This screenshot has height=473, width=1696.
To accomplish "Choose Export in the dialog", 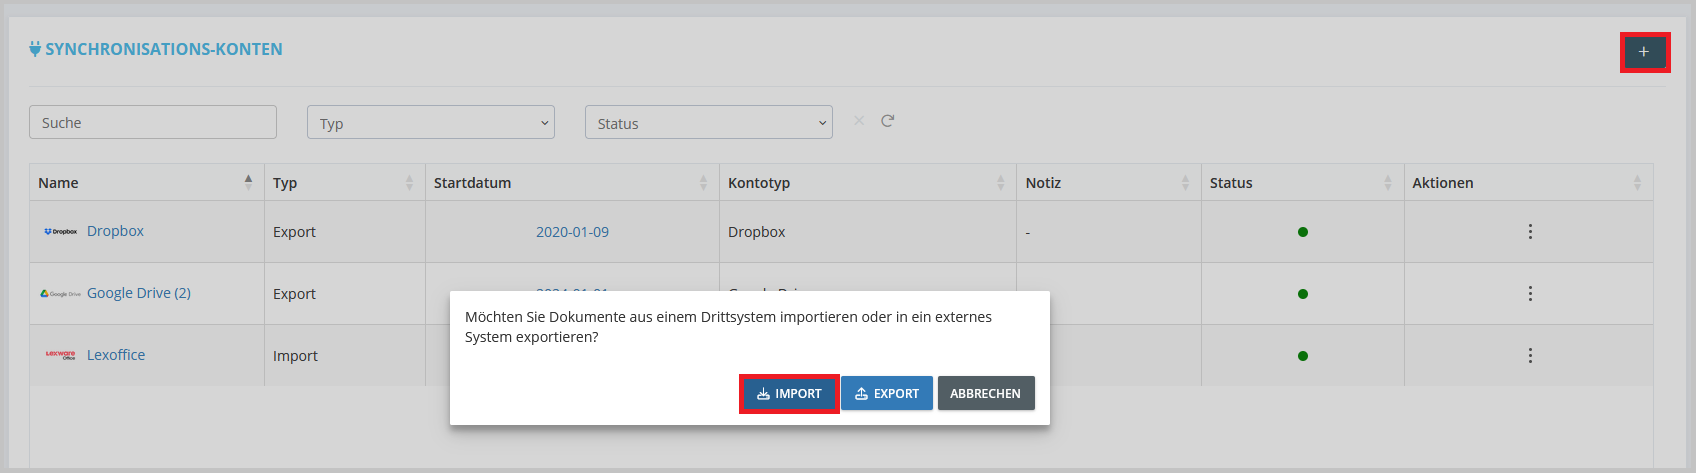I will (x=887, y=393).
